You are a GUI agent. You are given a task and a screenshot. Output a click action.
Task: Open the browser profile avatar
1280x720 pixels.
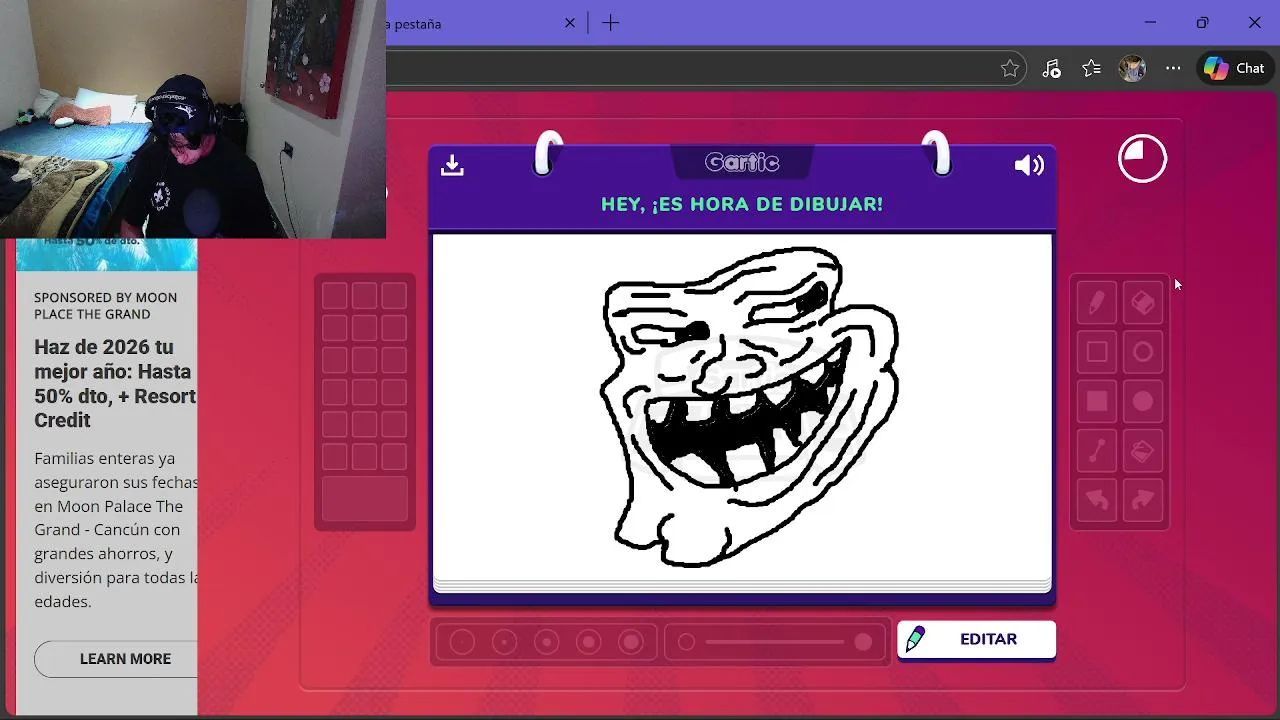(1132, 68)
